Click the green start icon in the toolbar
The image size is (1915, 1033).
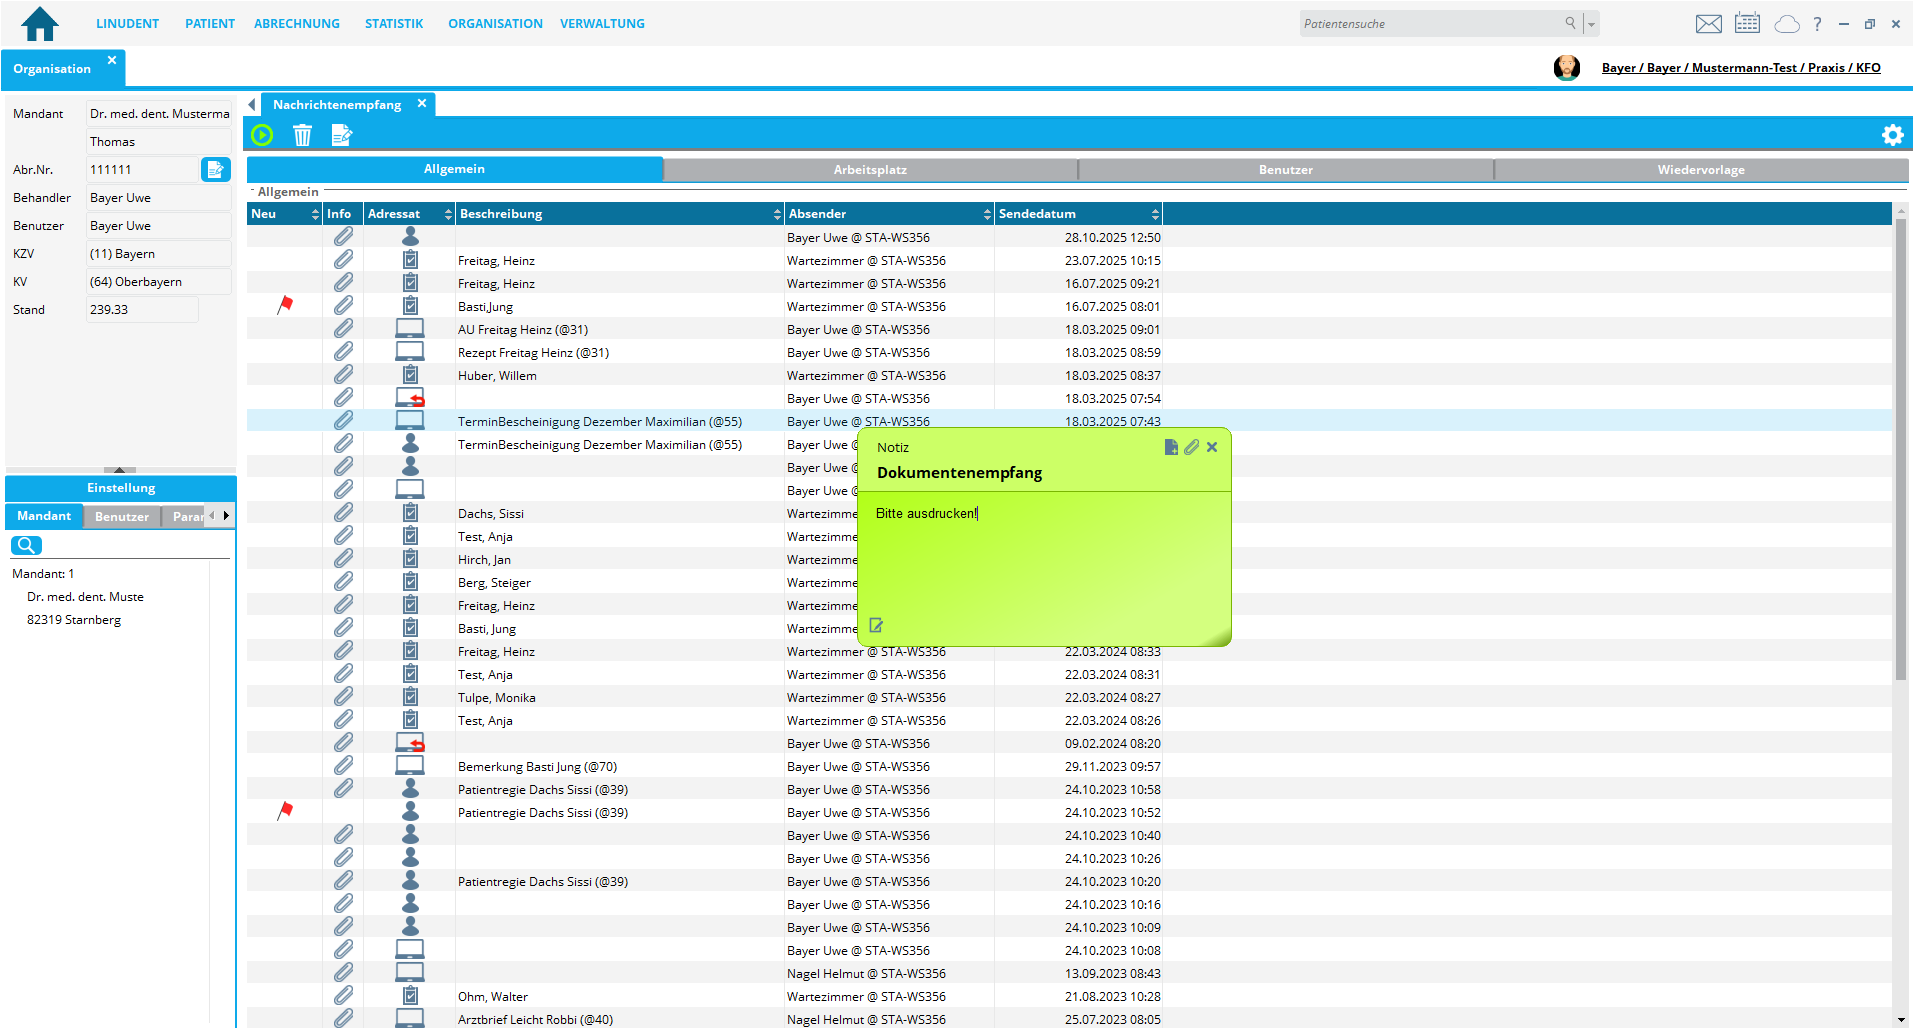coord(262,135)
